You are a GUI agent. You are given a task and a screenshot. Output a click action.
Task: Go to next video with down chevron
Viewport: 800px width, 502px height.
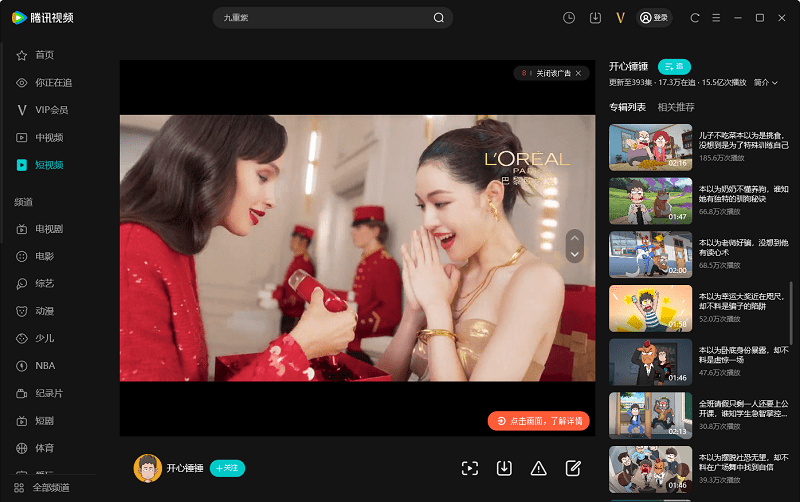pyautogui.click(x=574, y=255)
